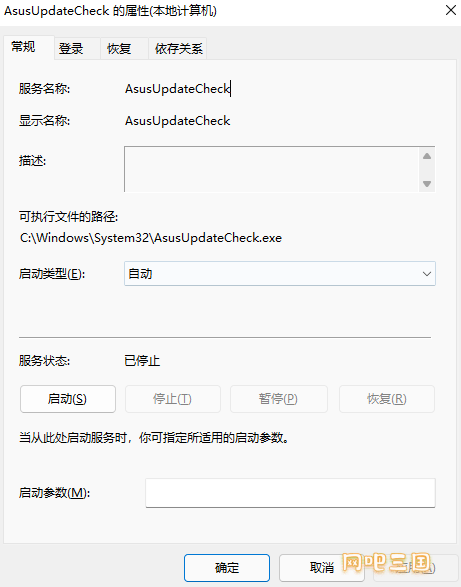461x587 pixels.
Task: Expand the 启动类型 dropdown arrow
Action: click(x=427, y=274)
